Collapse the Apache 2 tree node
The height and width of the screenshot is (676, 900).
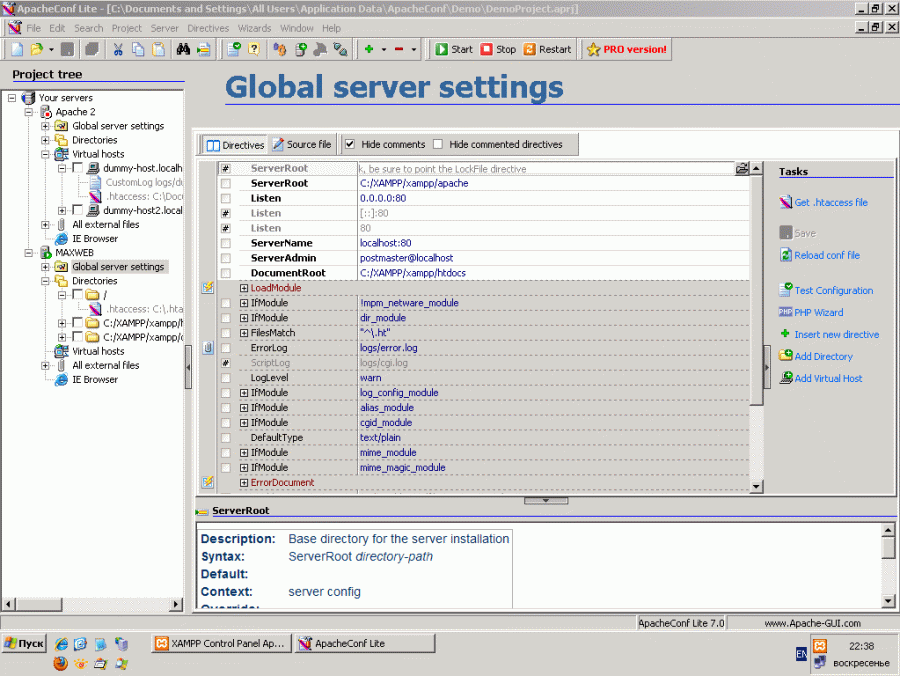29,112
